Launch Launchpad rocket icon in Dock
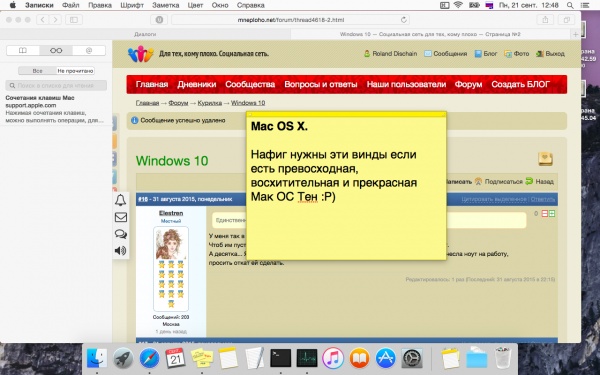Screen dimensions: 600x375 [x=123, y=358]
